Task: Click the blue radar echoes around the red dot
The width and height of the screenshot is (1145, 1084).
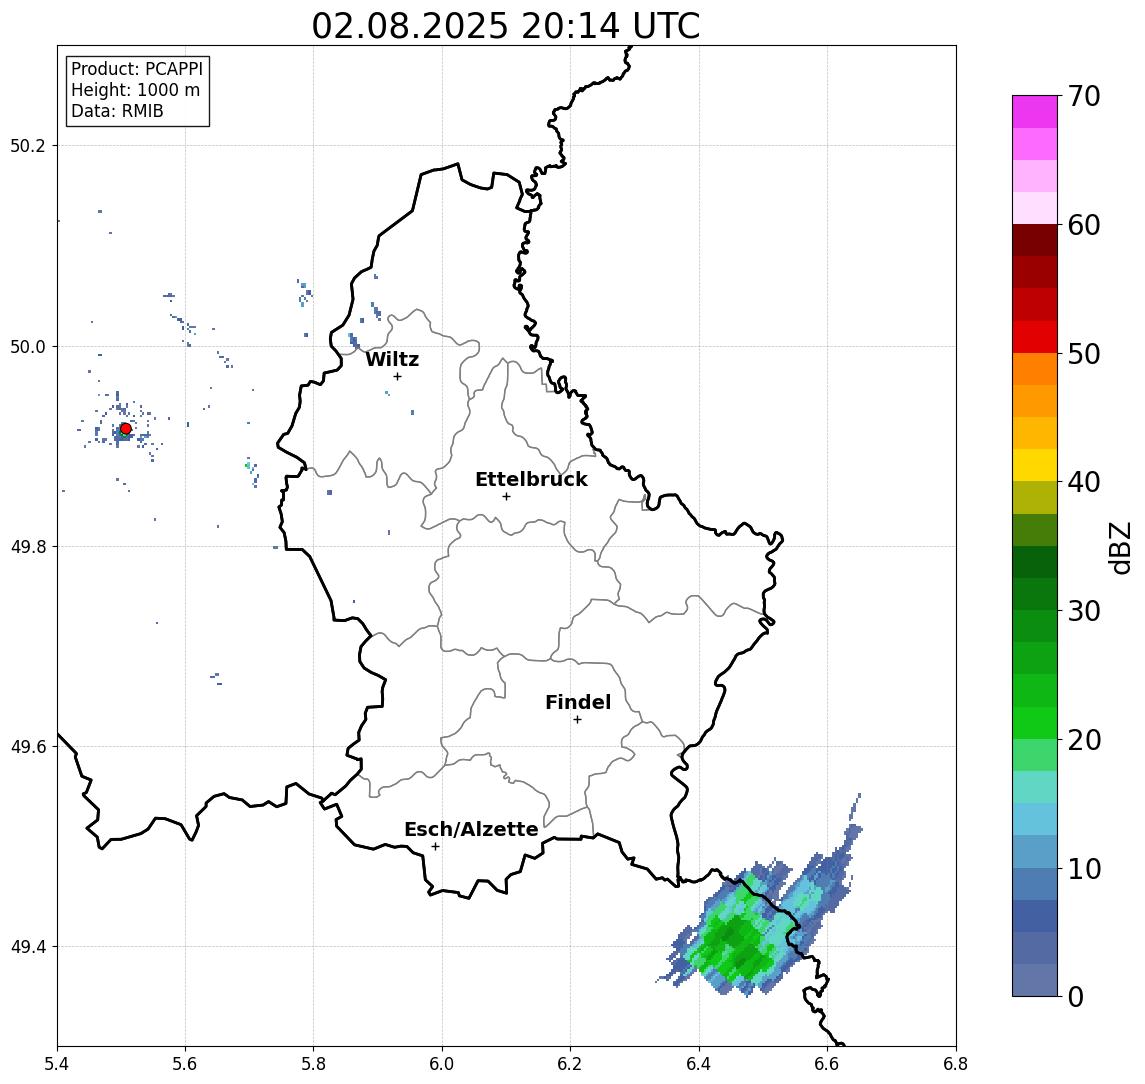Action: click(120, 427)
